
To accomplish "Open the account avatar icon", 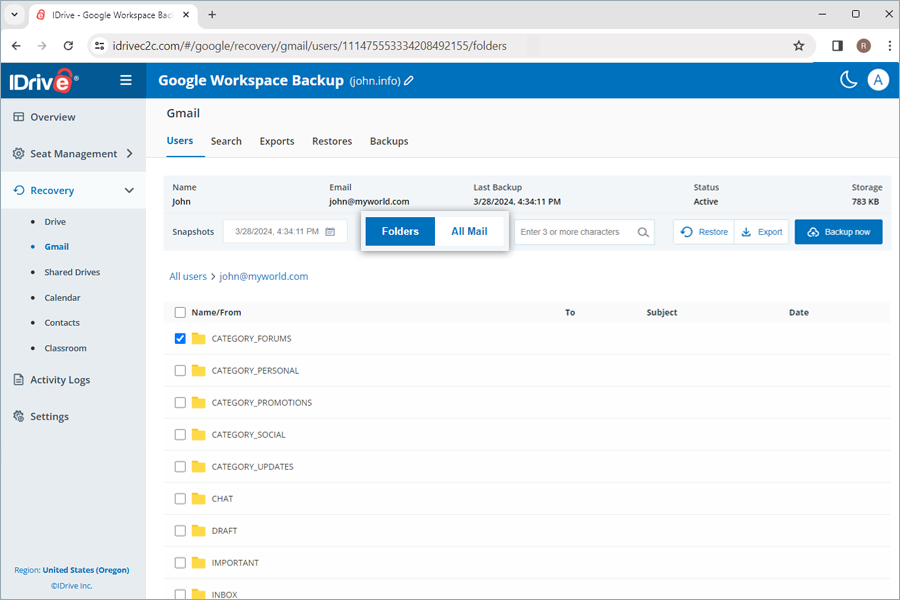I will pos(878,80).
